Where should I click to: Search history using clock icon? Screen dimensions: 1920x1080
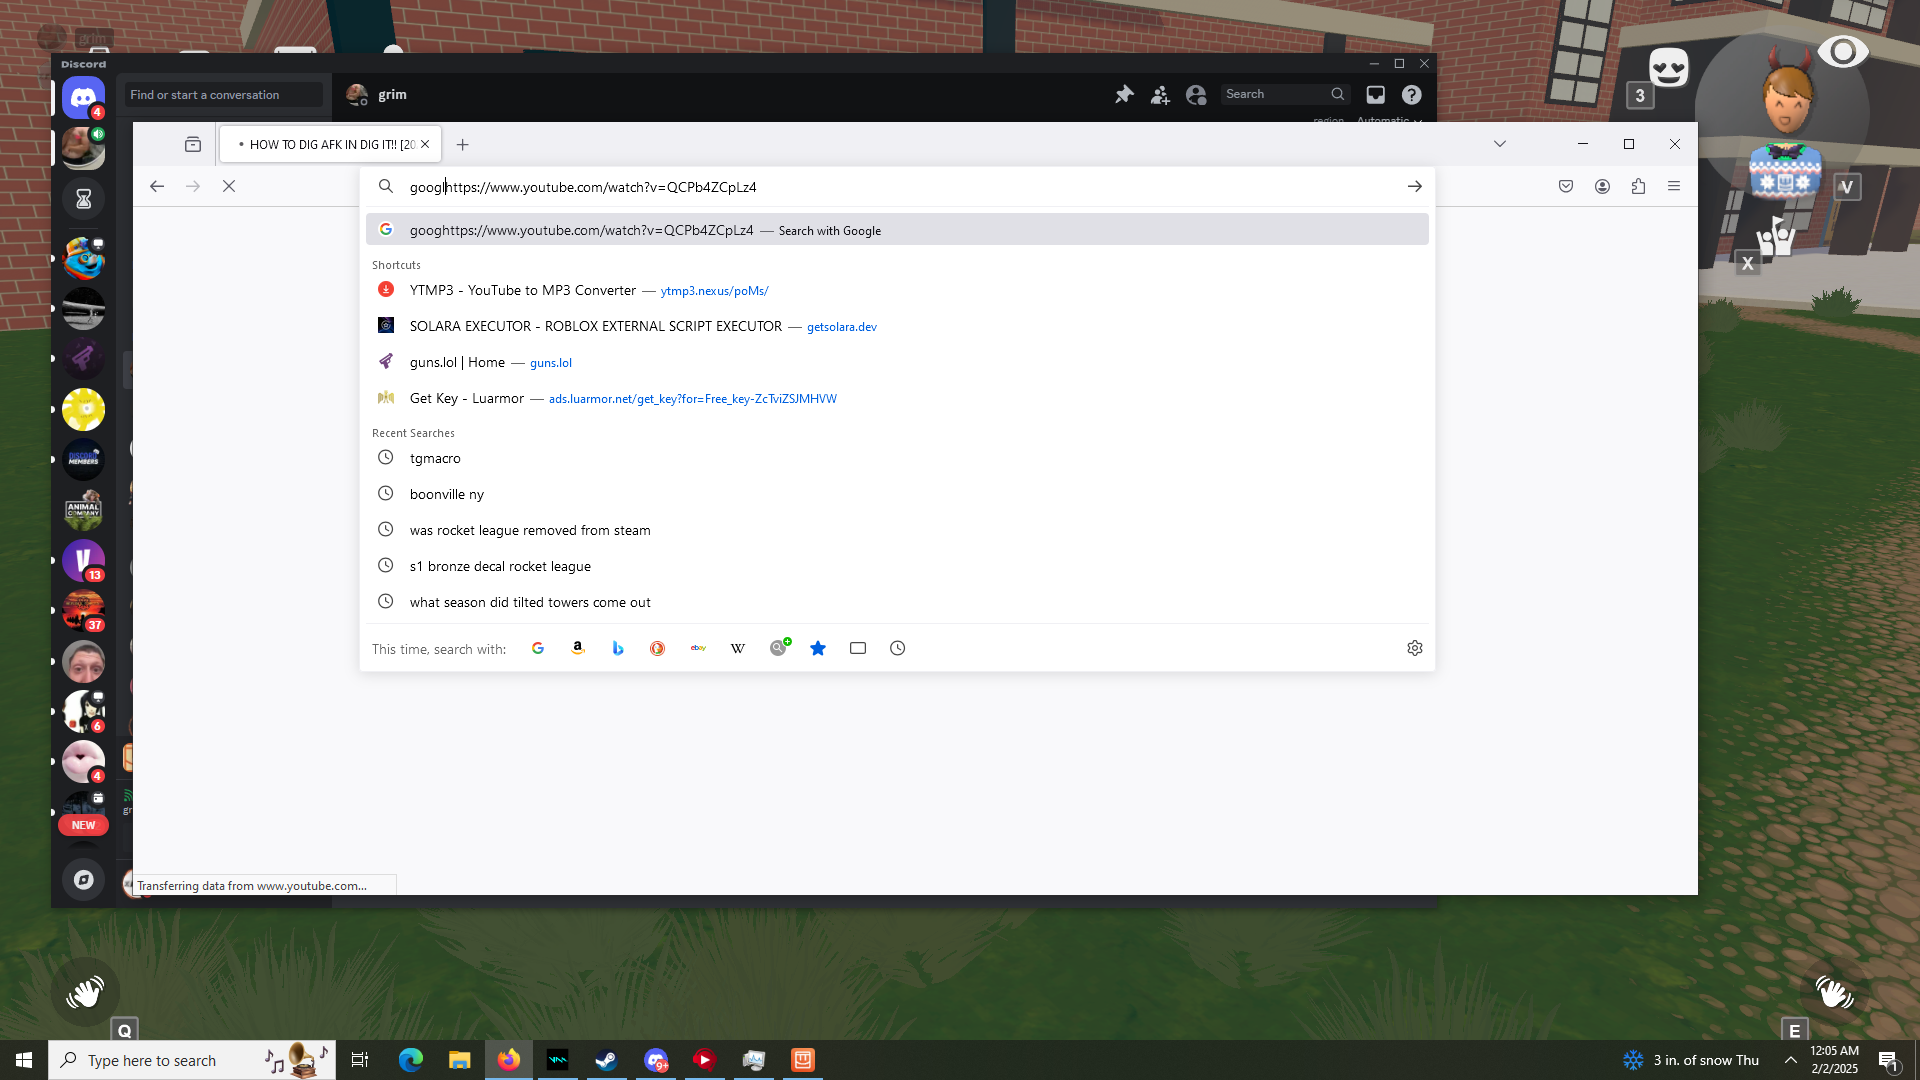click(898, 648)
